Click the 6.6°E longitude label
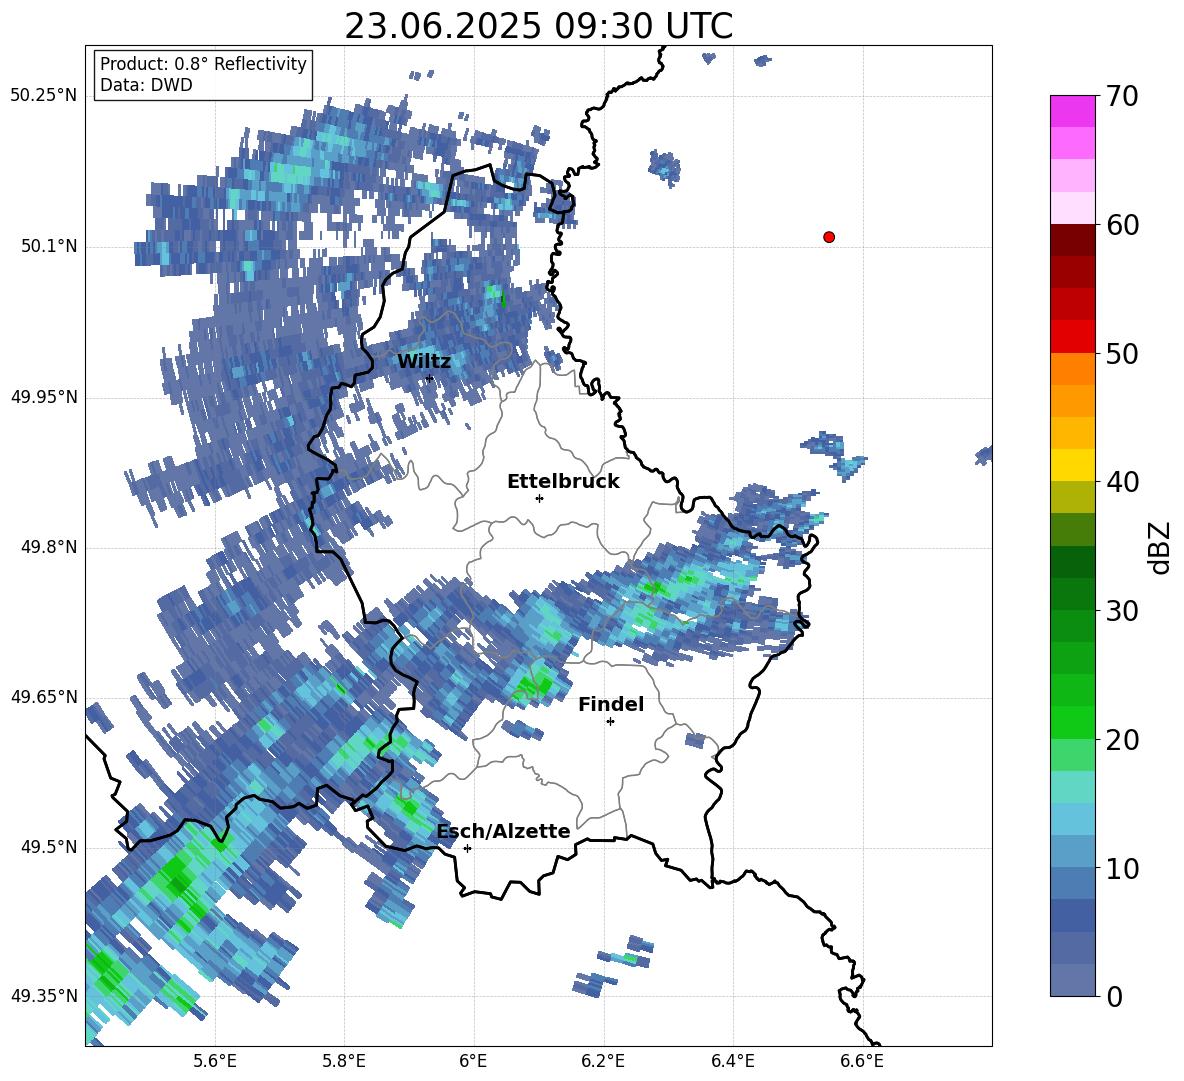Viewport: 1184px width, 1081px height. coord(862,1061)
